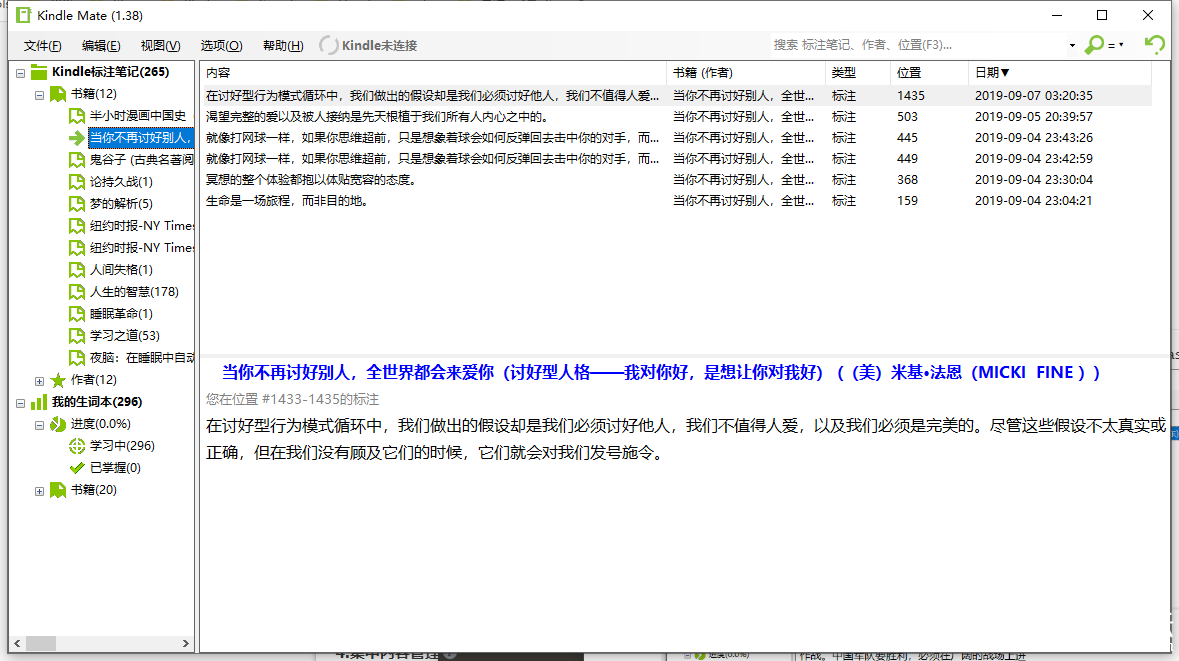Click the Kindle标注笔记 folder icon

39,72
